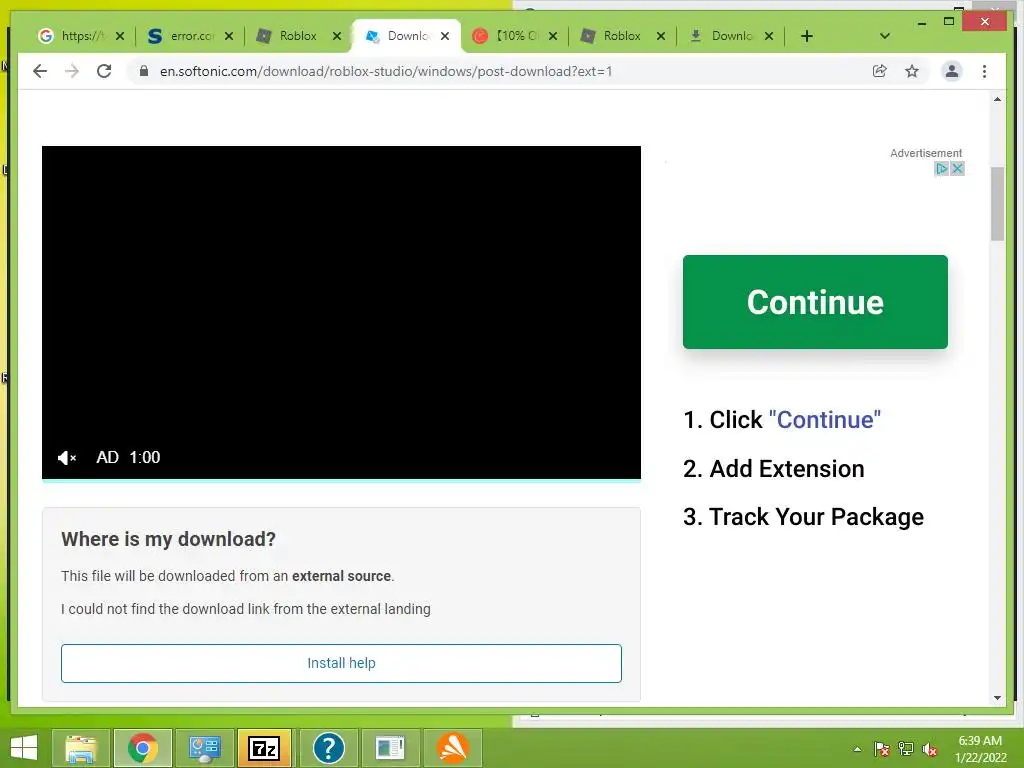
Task: Open the AdChoices triangle icon
Action: pos(941,168)
